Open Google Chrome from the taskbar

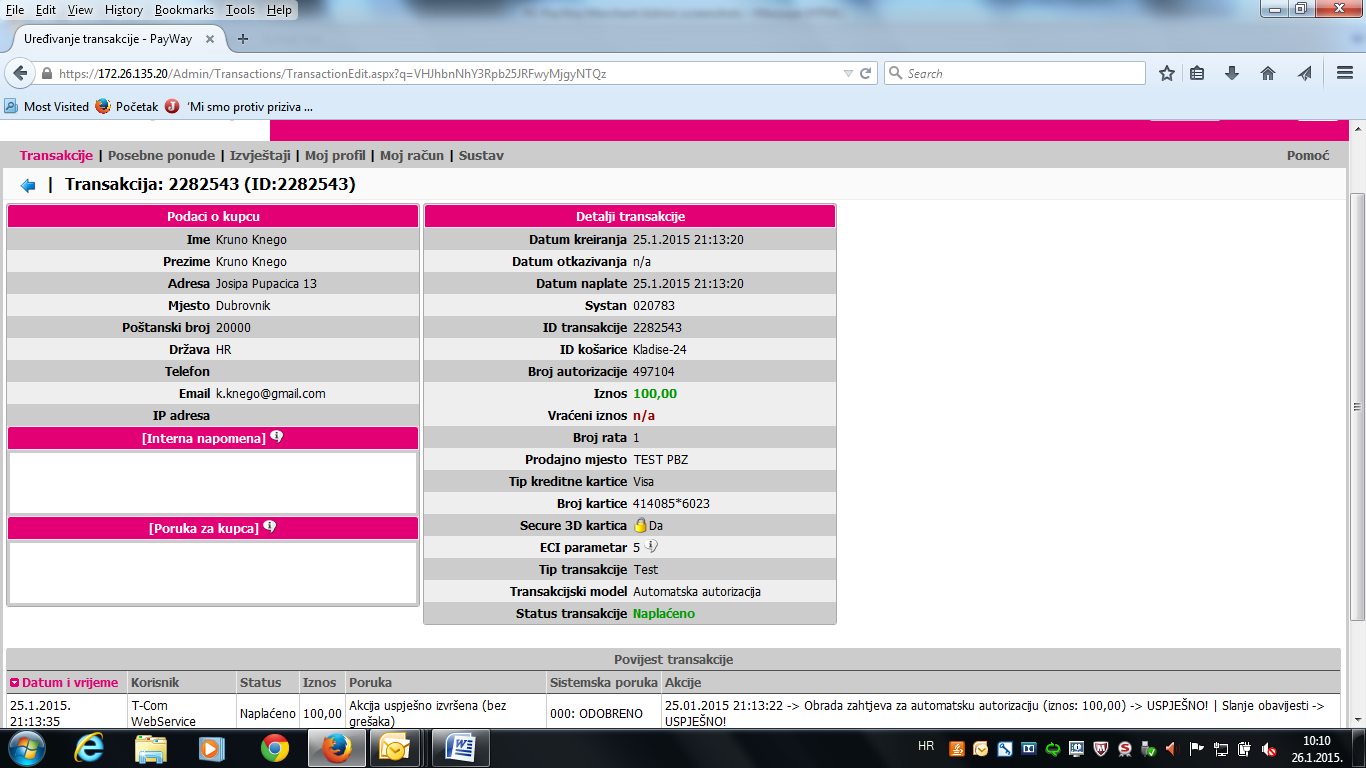(274, 748)
